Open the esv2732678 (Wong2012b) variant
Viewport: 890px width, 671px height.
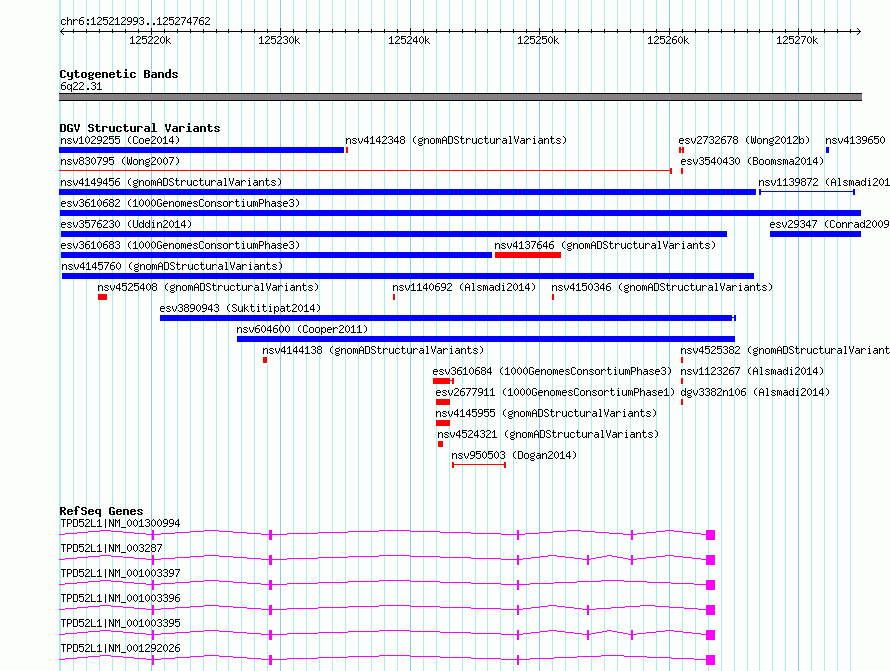point(744,140)
